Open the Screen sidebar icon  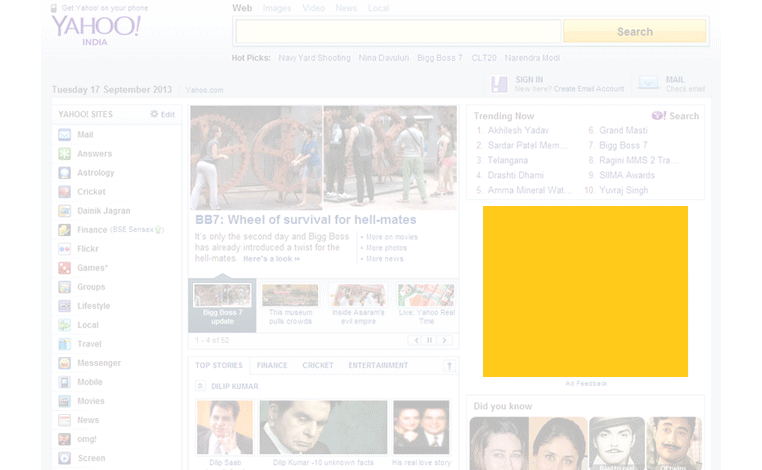click(65, 458)
